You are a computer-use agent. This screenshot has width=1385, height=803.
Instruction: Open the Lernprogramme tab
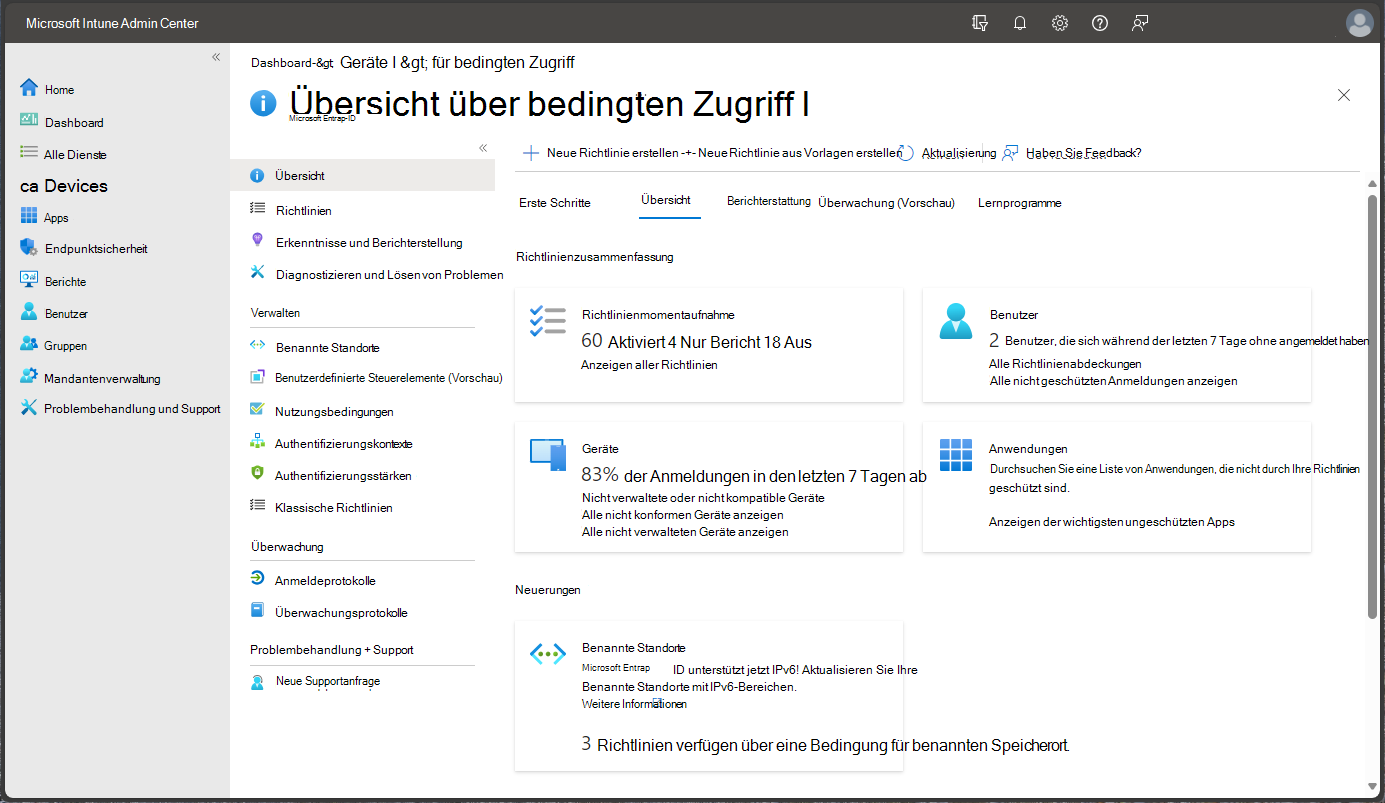pos(1019,203)
